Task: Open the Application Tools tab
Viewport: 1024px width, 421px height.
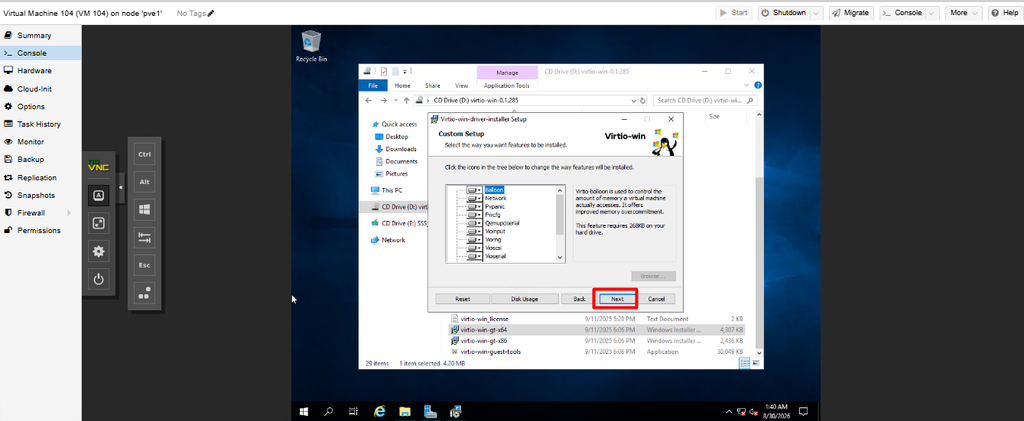Action: pos(507,86)
